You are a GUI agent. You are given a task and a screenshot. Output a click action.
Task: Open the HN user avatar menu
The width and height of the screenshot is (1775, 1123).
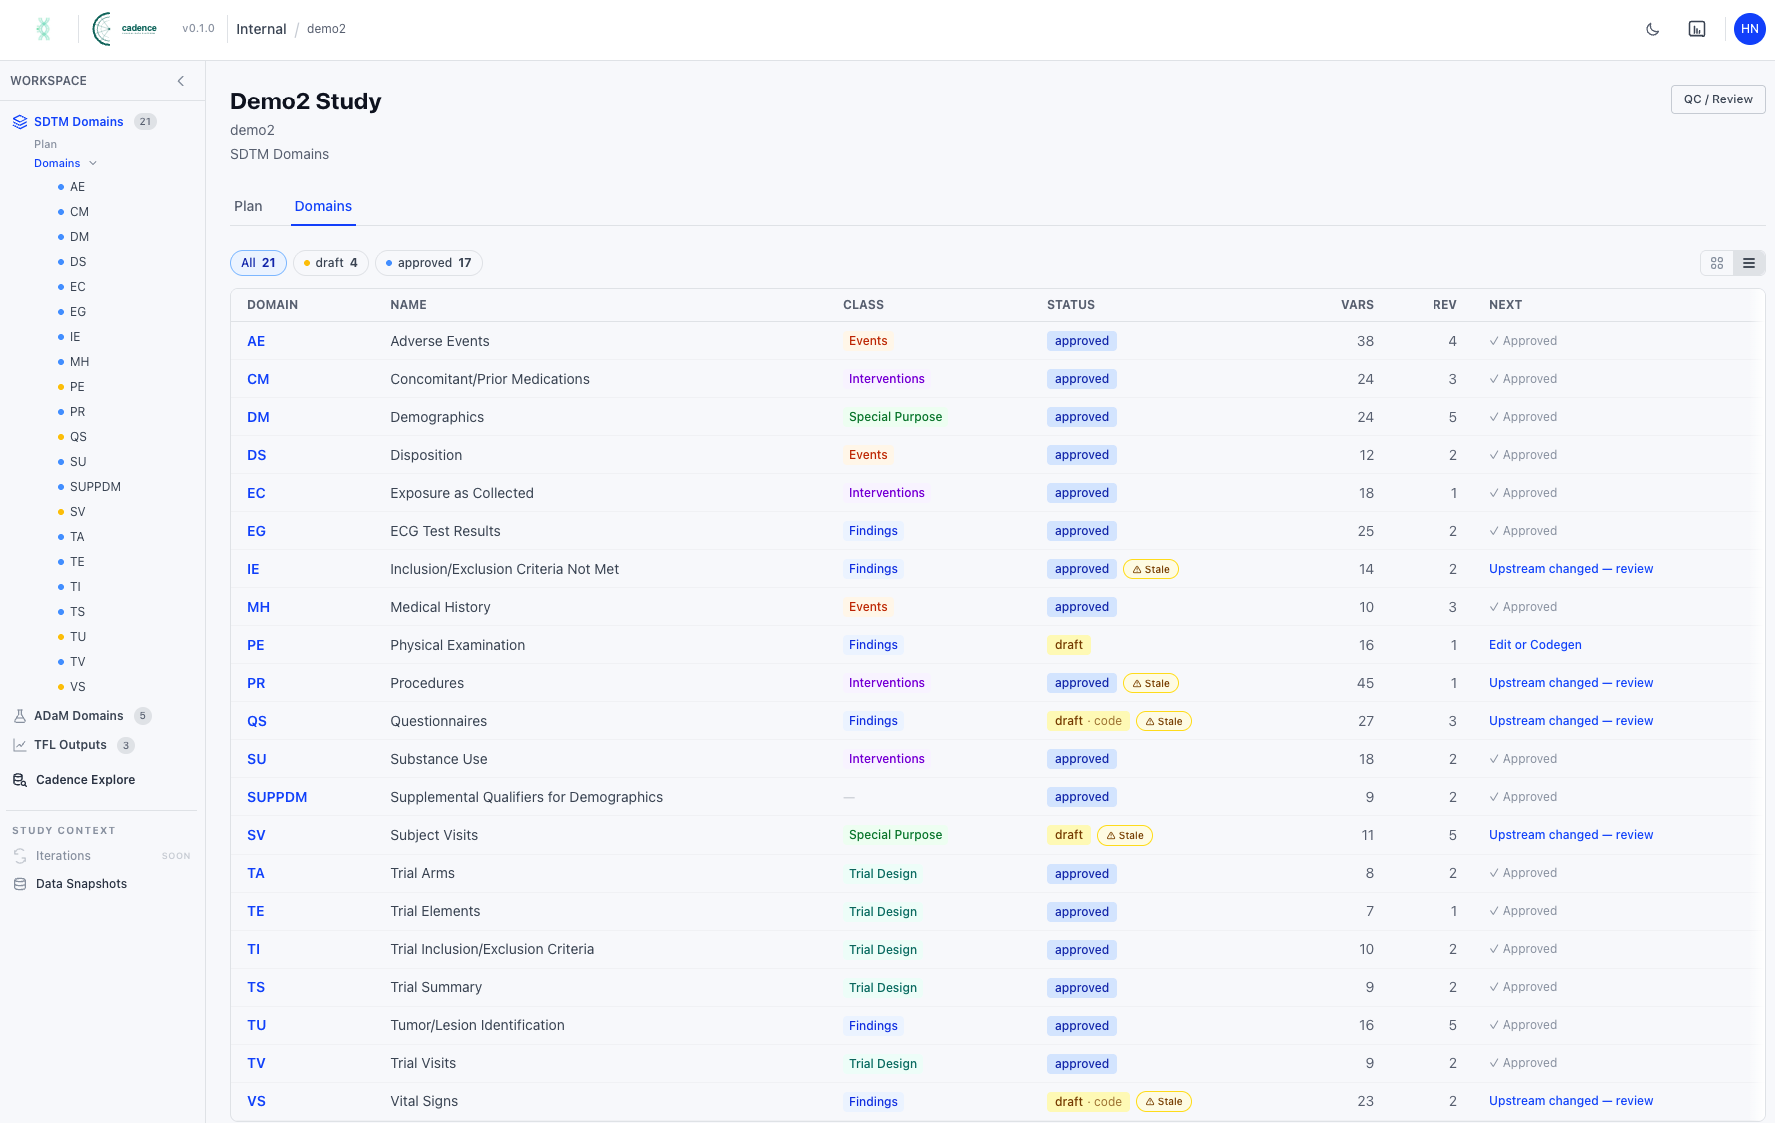point(1749,29)
